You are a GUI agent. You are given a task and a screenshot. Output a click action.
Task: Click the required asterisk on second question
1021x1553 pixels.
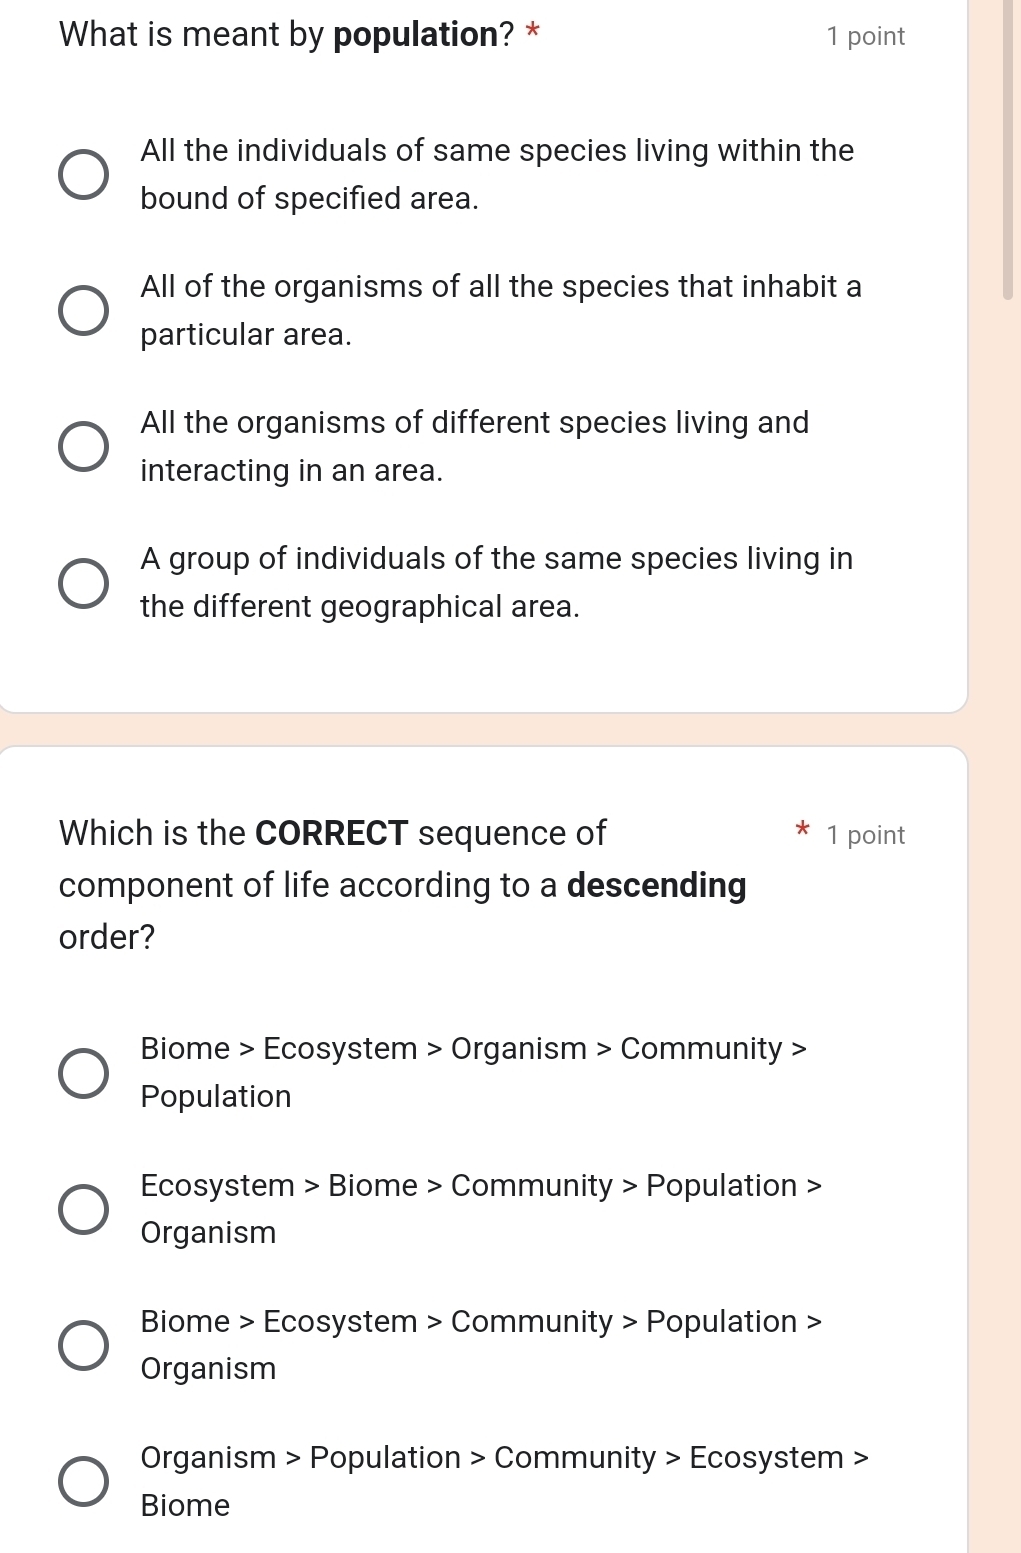click(x=802, y=832)
